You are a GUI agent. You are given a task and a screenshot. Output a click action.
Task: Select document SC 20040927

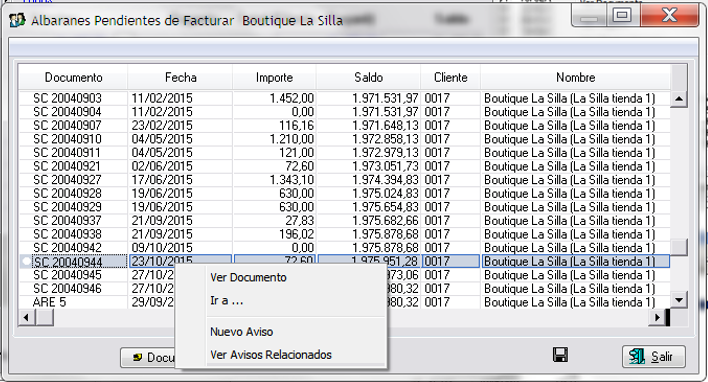[x=67, y=180]
